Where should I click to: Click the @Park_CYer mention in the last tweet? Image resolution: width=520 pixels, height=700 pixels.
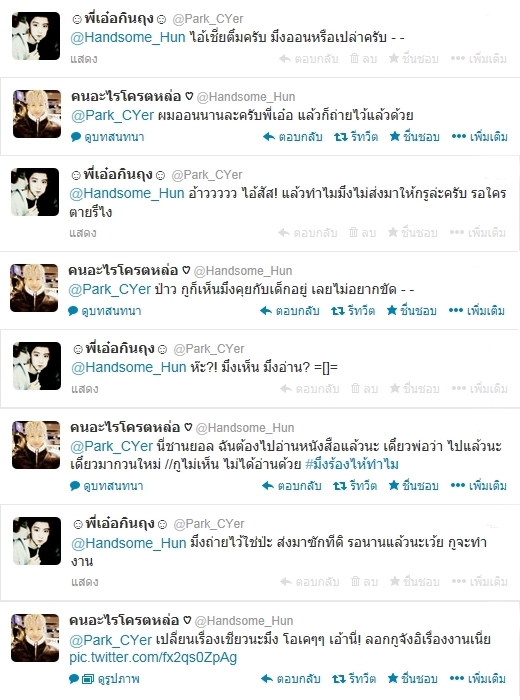[x=111, y=640]
